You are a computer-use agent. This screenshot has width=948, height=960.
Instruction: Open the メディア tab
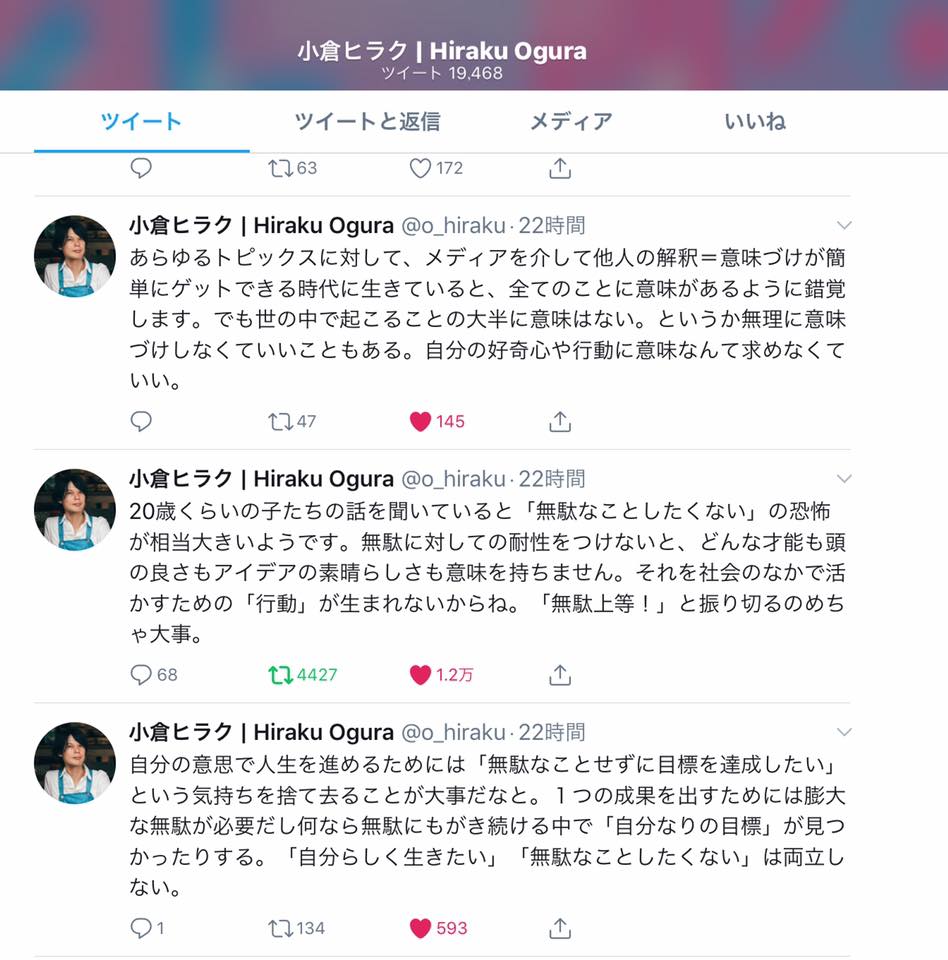571,121
